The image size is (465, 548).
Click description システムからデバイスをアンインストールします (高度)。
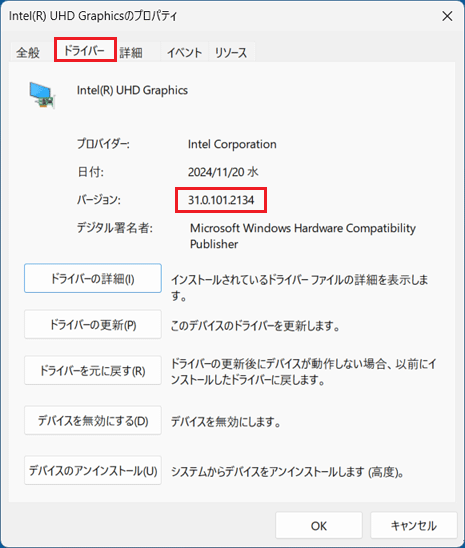288,472
